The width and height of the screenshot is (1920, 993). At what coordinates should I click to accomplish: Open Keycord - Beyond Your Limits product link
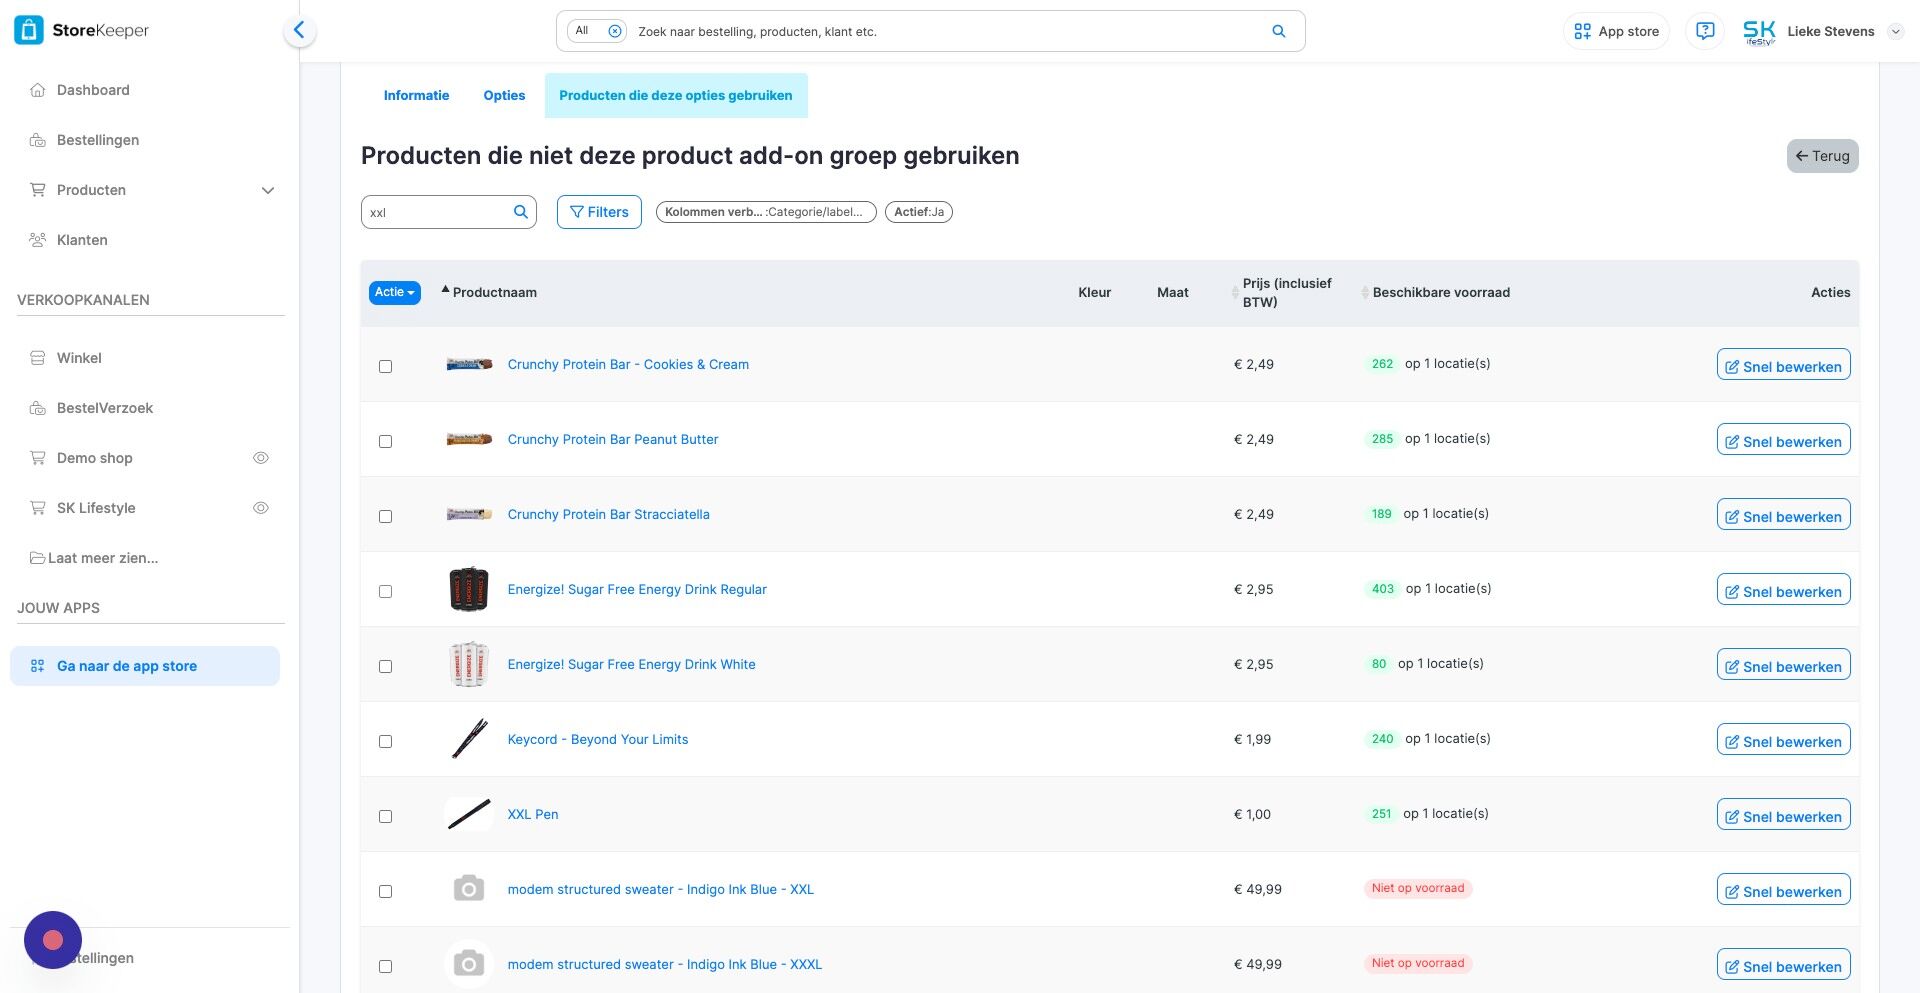tap(597, 739)
